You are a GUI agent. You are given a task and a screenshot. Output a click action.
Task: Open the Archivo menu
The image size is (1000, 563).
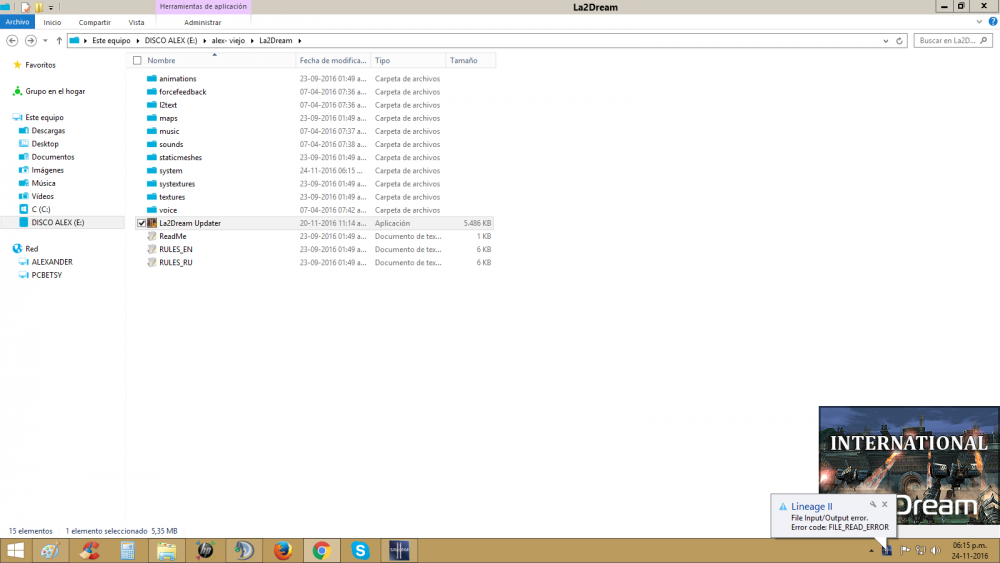(x=18, y=22)
